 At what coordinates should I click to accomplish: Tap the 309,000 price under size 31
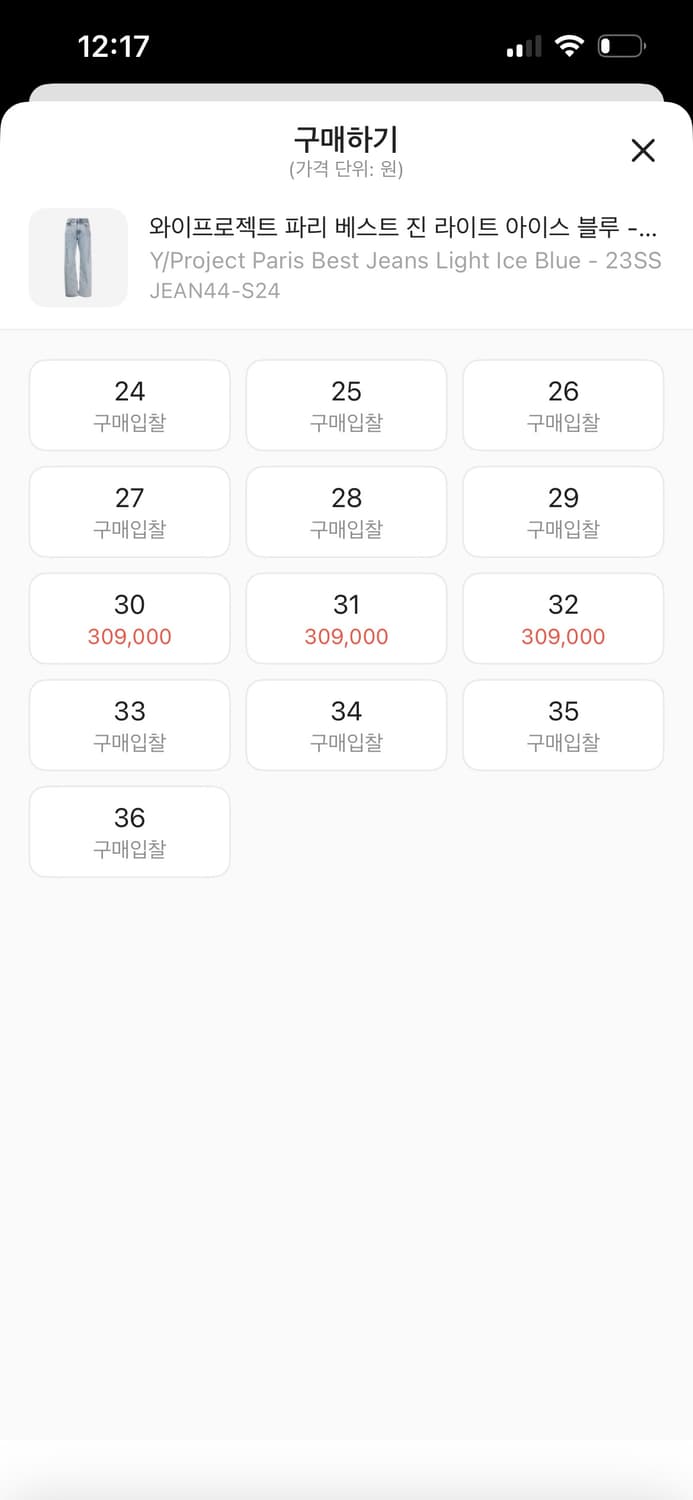346,637
